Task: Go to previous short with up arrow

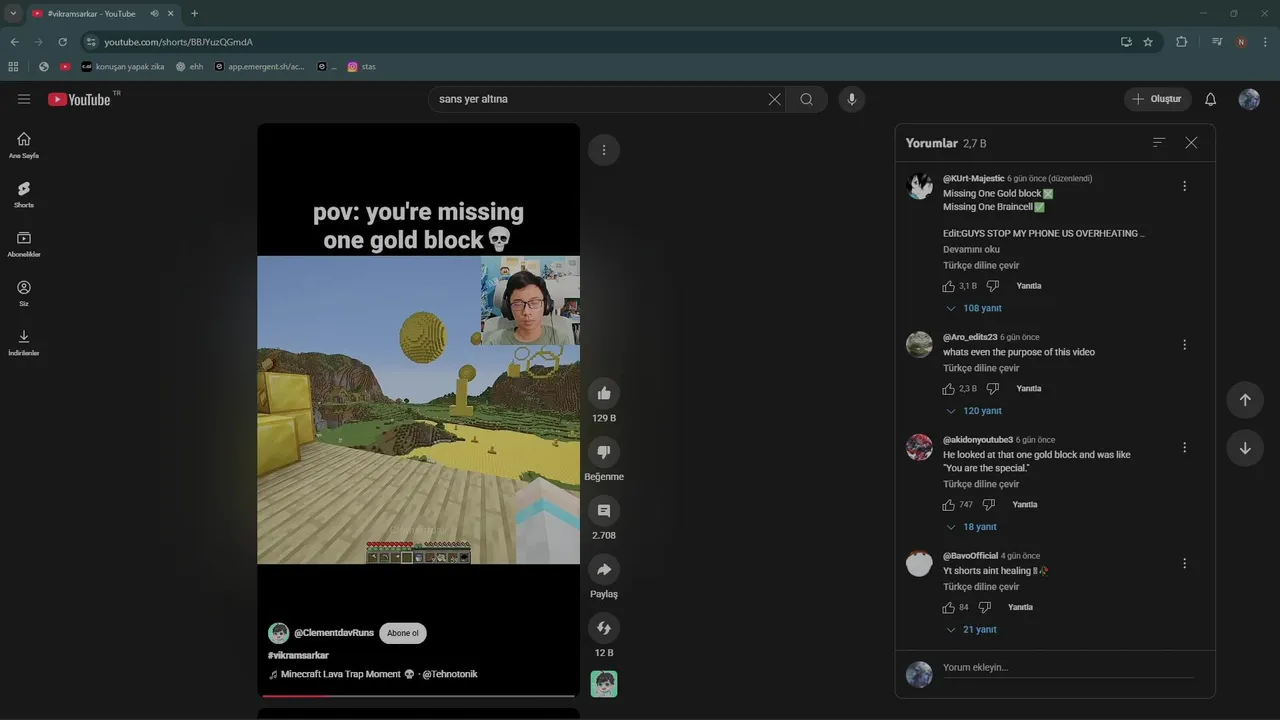Action: click(x=1245, y=400)
